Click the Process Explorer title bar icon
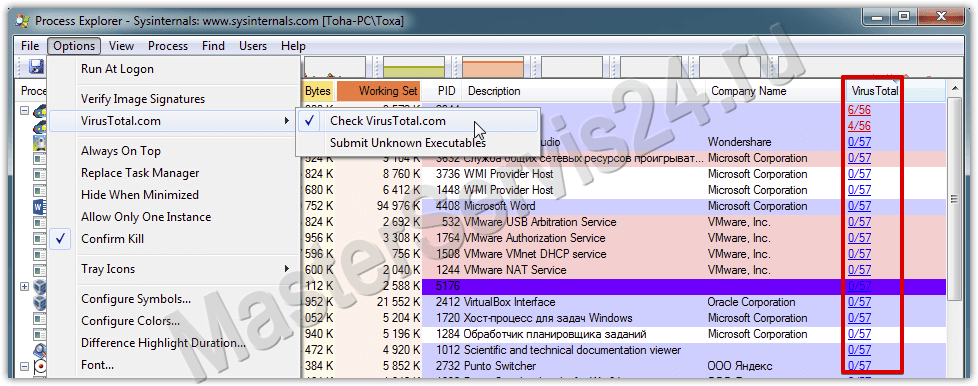978x386 pixels. (22, 21)
